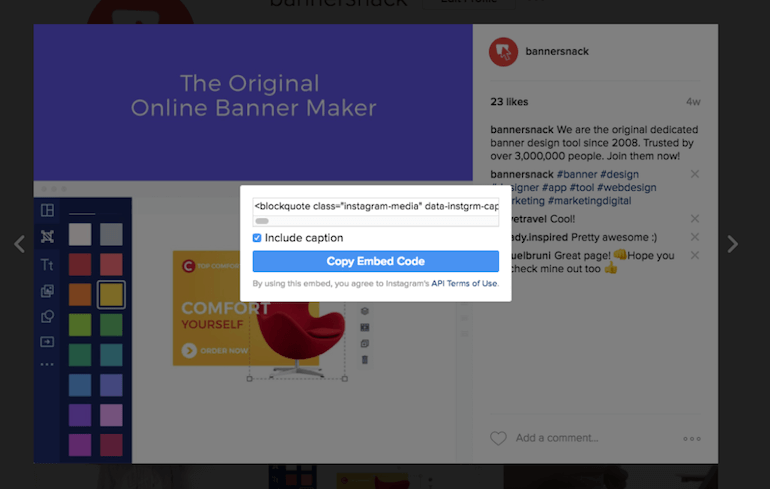The image size is (770, 489).
Task: Pick the light gray color swatch
Action: [x=80, y=234]
